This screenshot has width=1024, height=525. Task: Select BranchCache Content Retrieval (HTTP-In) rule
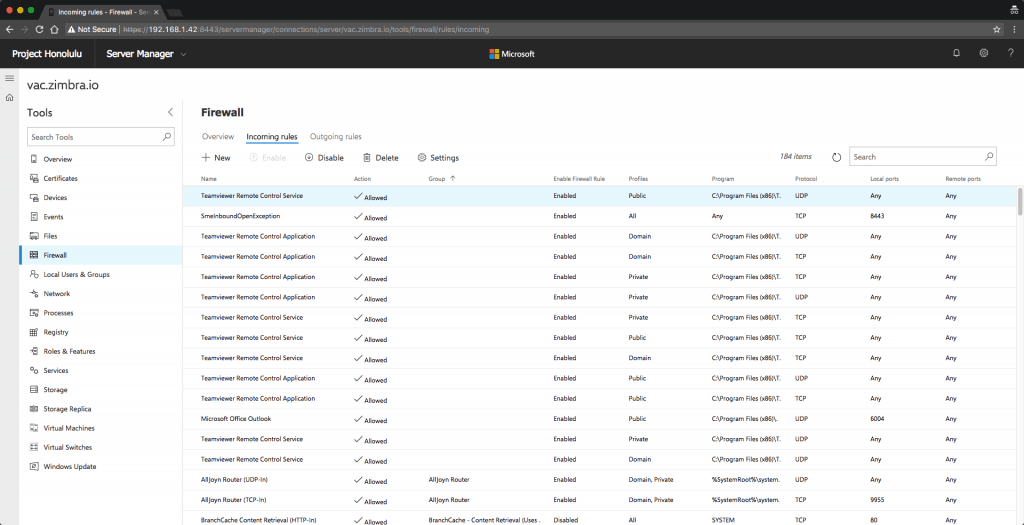[600, 519]
